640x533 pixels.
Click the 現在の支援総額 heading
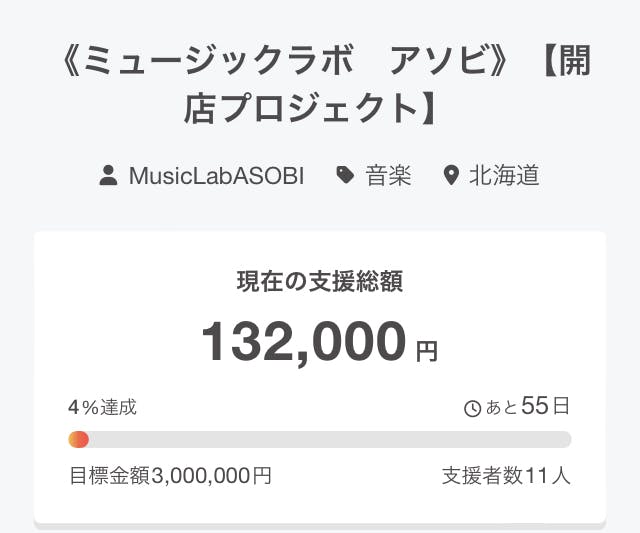point(319,283)
